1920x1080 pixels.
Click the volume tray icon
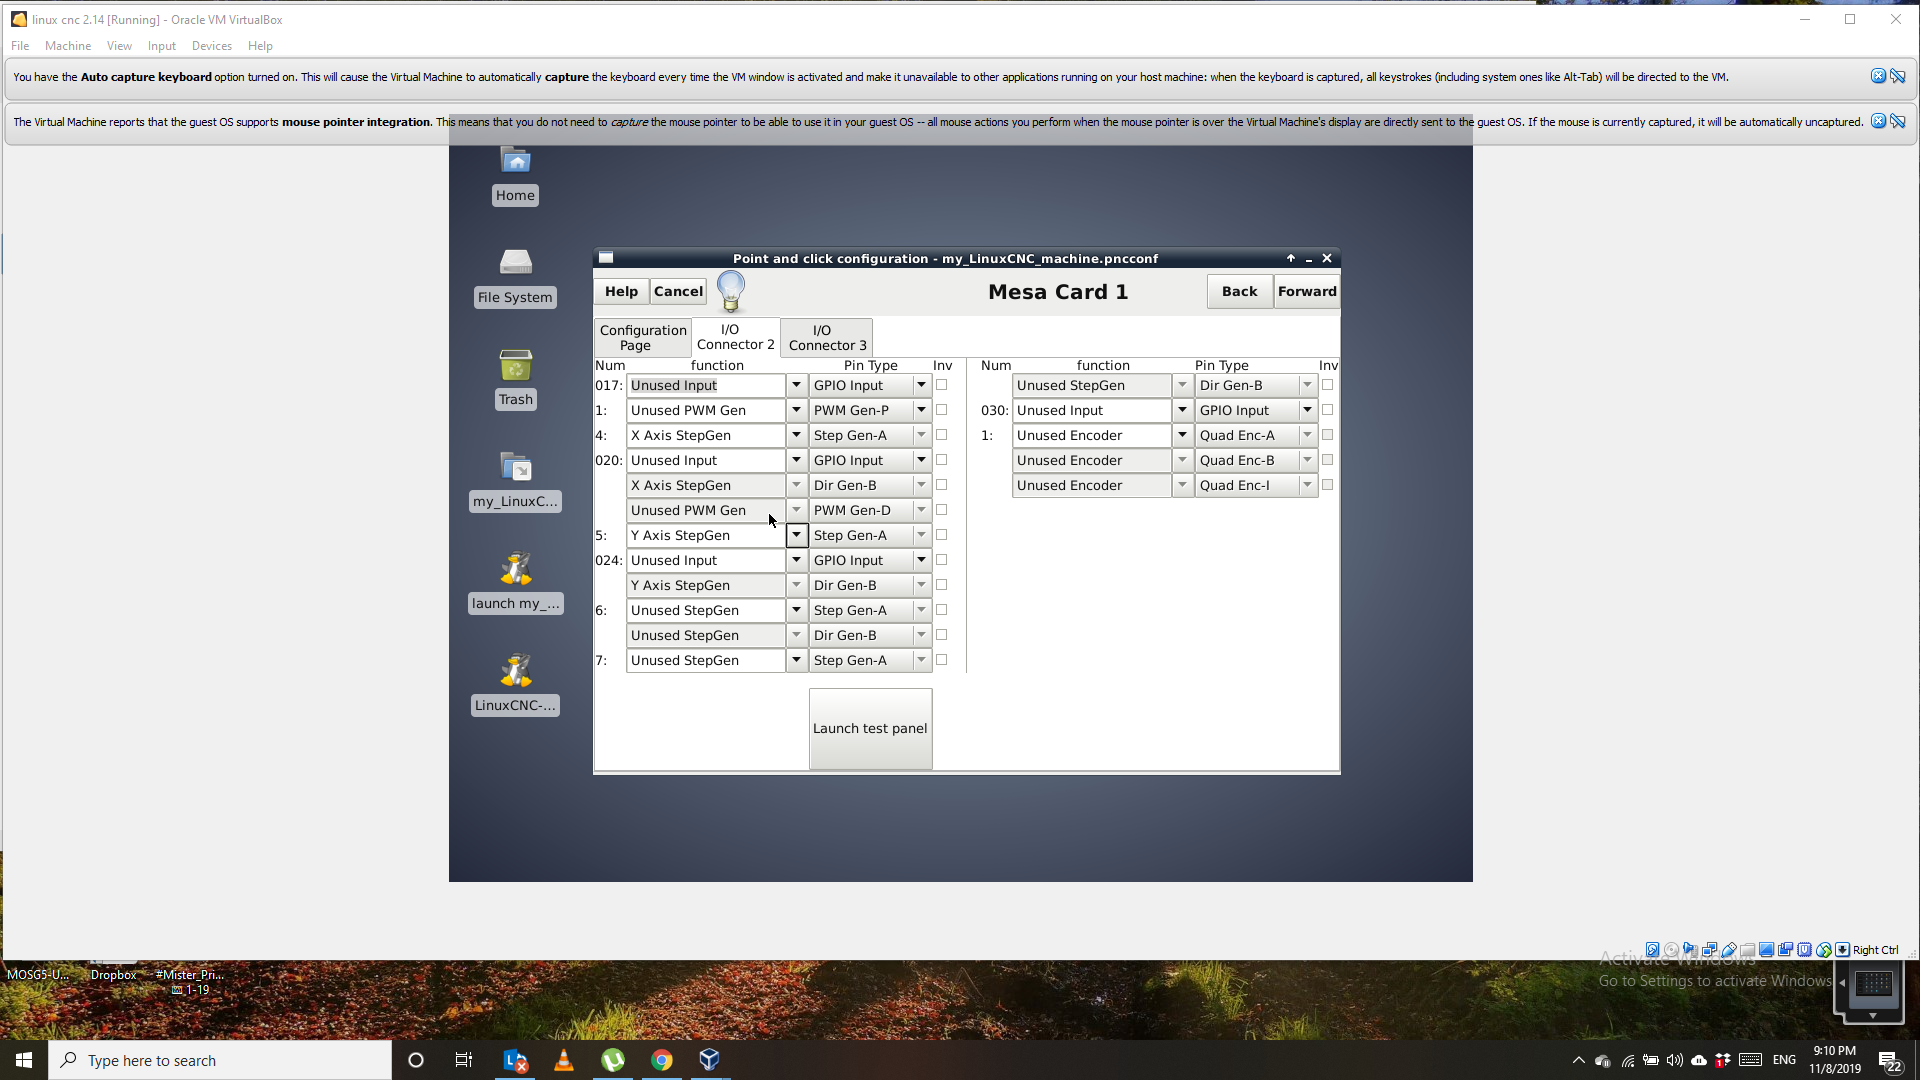tap(1674, 1060)
